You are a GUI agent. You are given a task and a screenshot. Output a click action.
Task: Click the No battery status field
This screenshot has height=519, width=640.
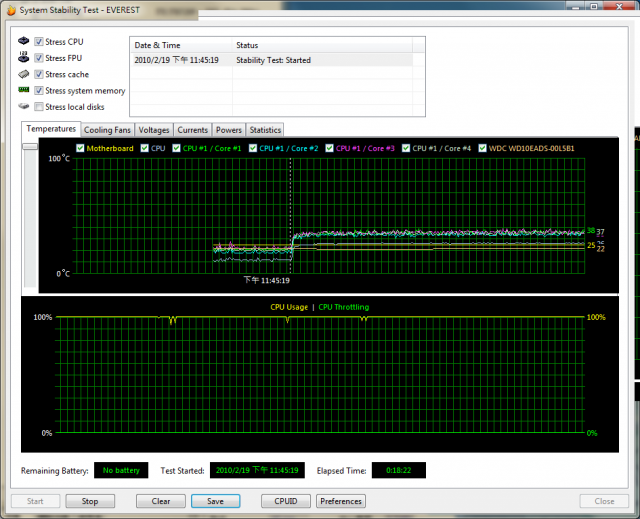tap(121, 470)
